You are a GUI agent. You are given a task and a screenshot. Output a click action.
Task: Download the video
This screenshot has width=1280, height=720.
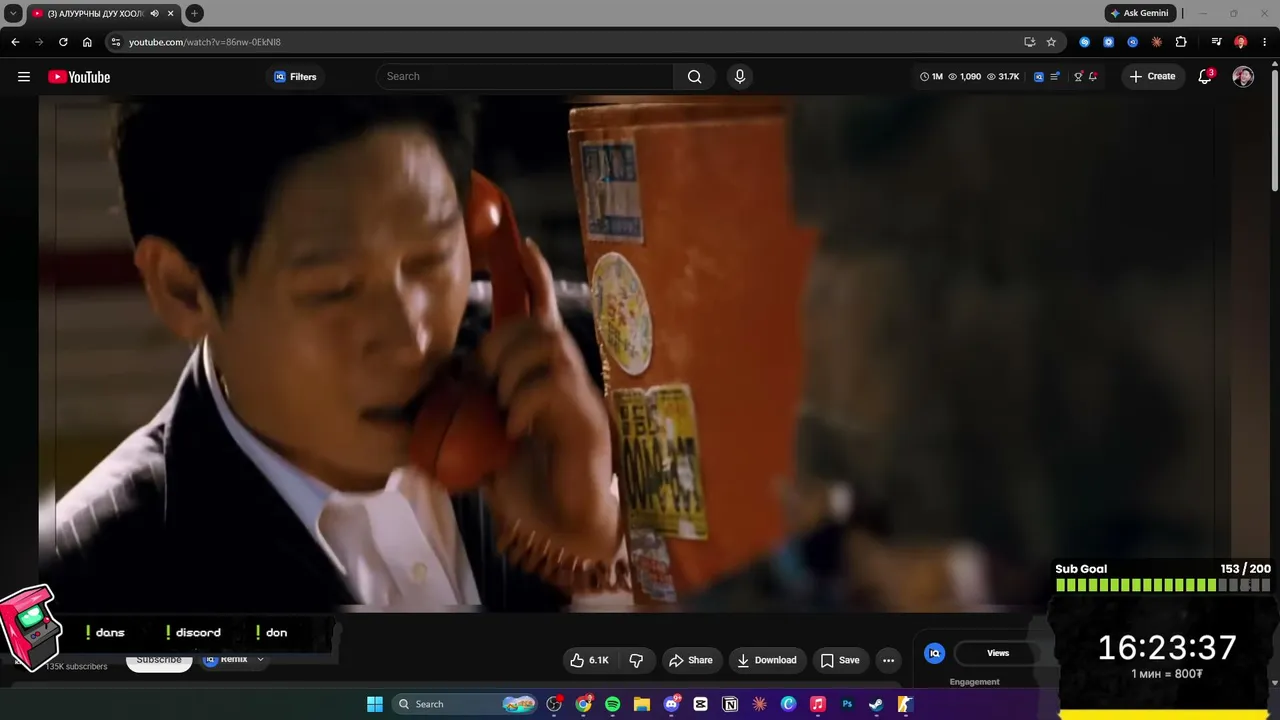(x=767, y=660)
